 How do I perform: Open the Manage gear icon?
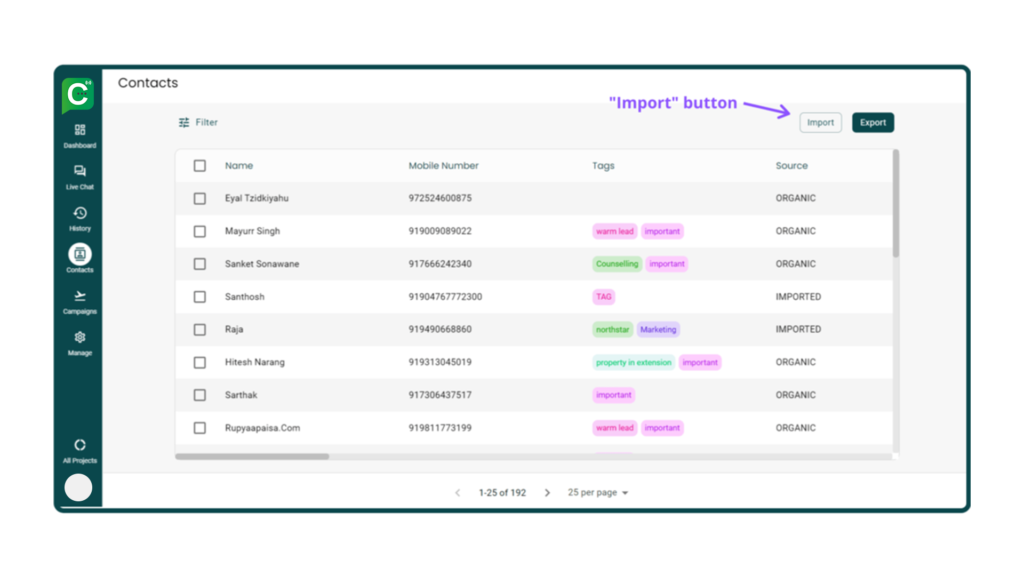80,339
